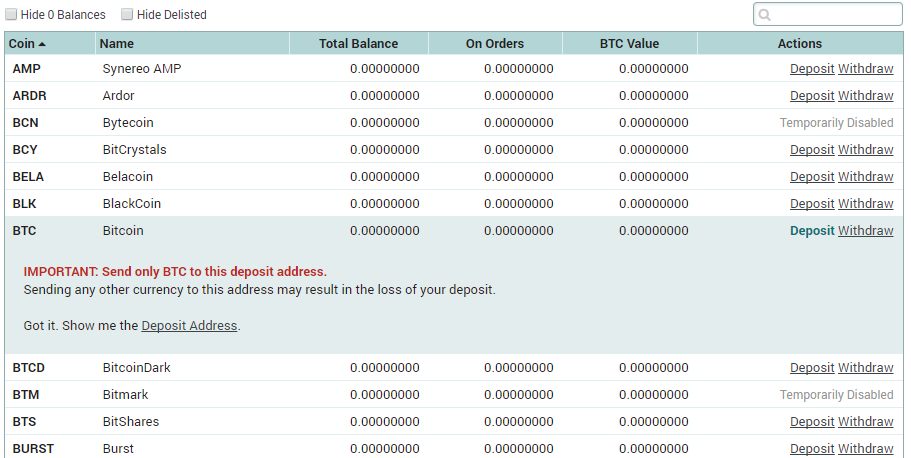
Task: Open Withdraw for Bitcoin
Action: [865, 231]
